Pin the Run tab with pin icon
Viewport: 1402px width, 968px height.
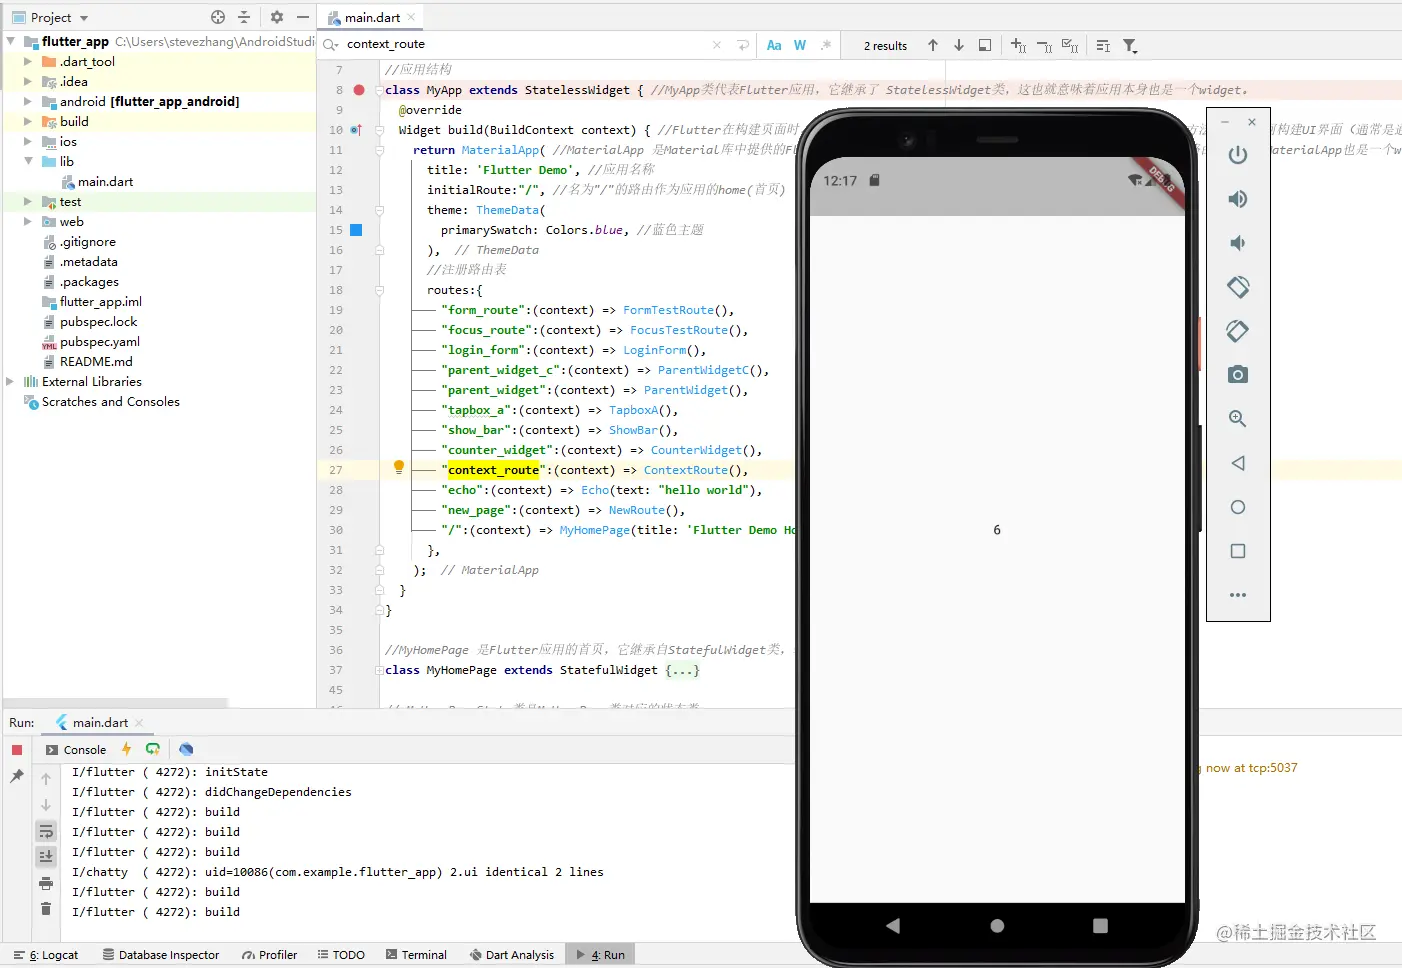(x=17, y=776)
